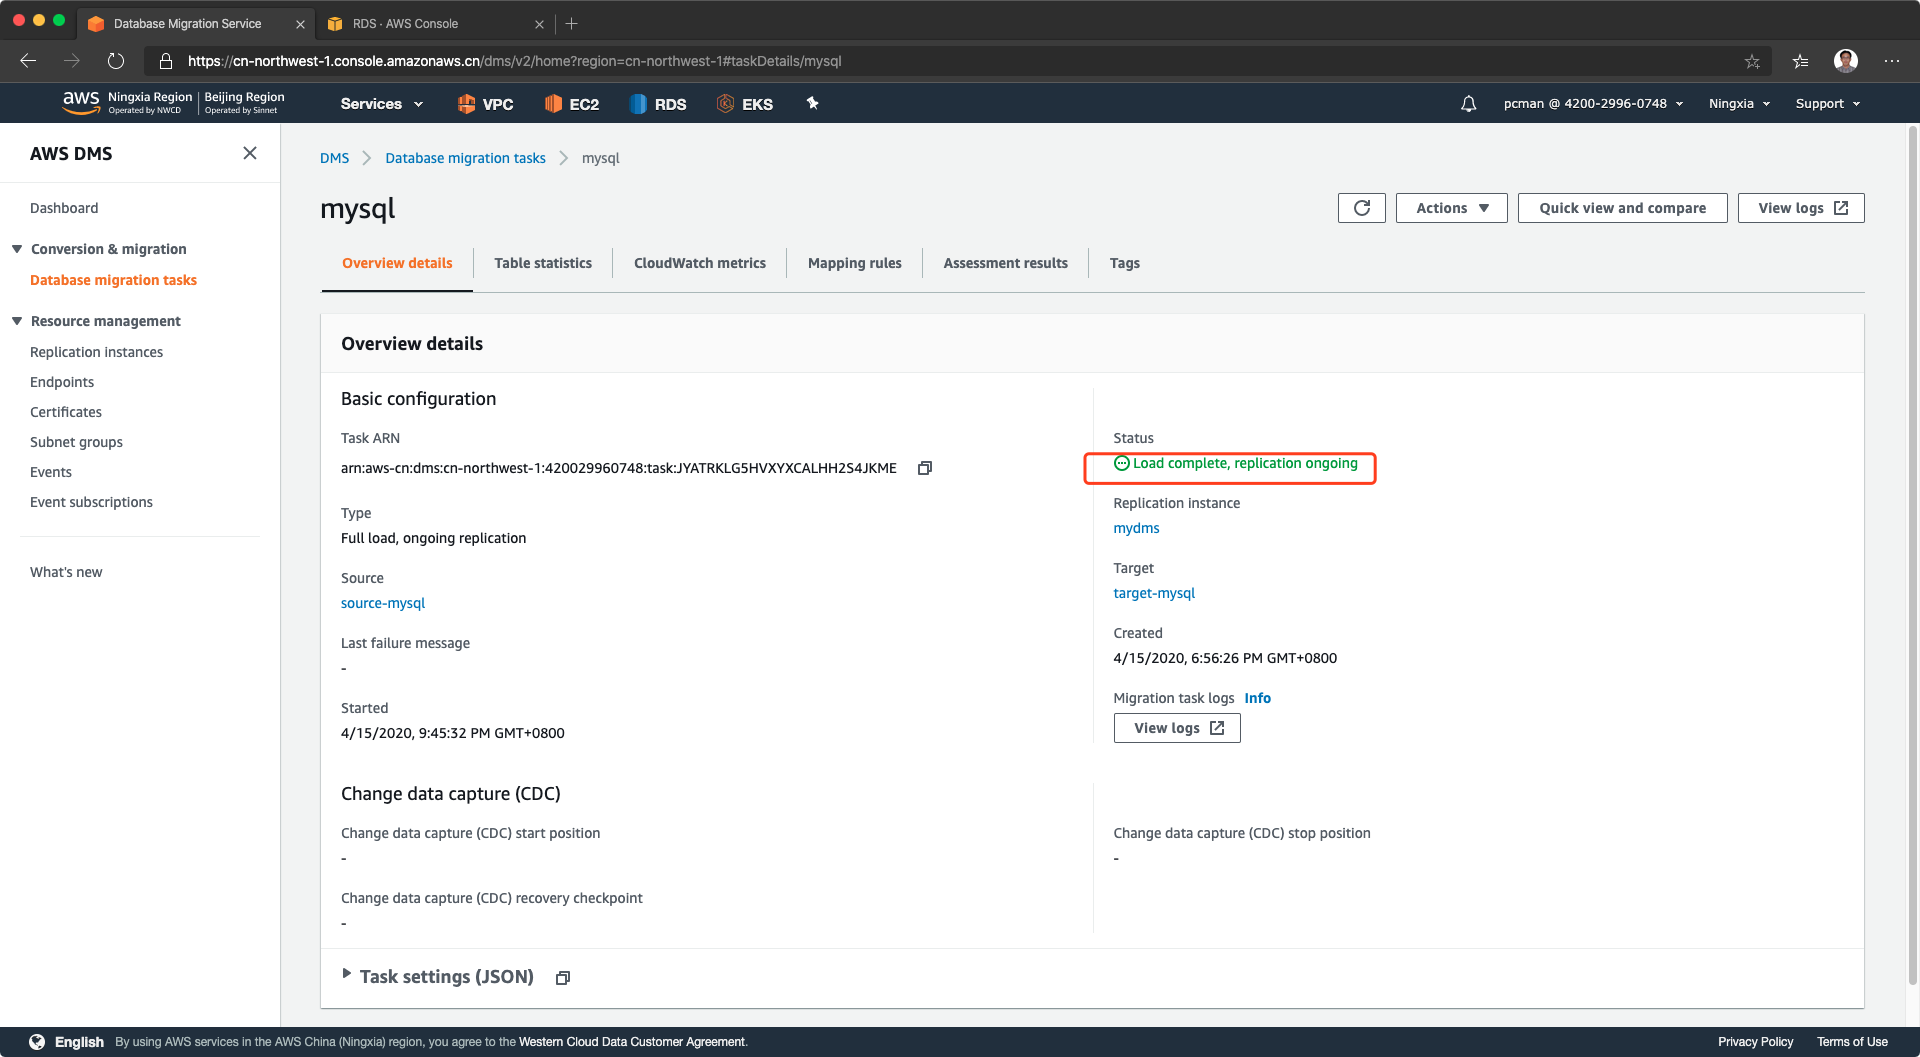Open the notifications bell
This screenshot has width=1920, height=1057.
[1468, 104]
